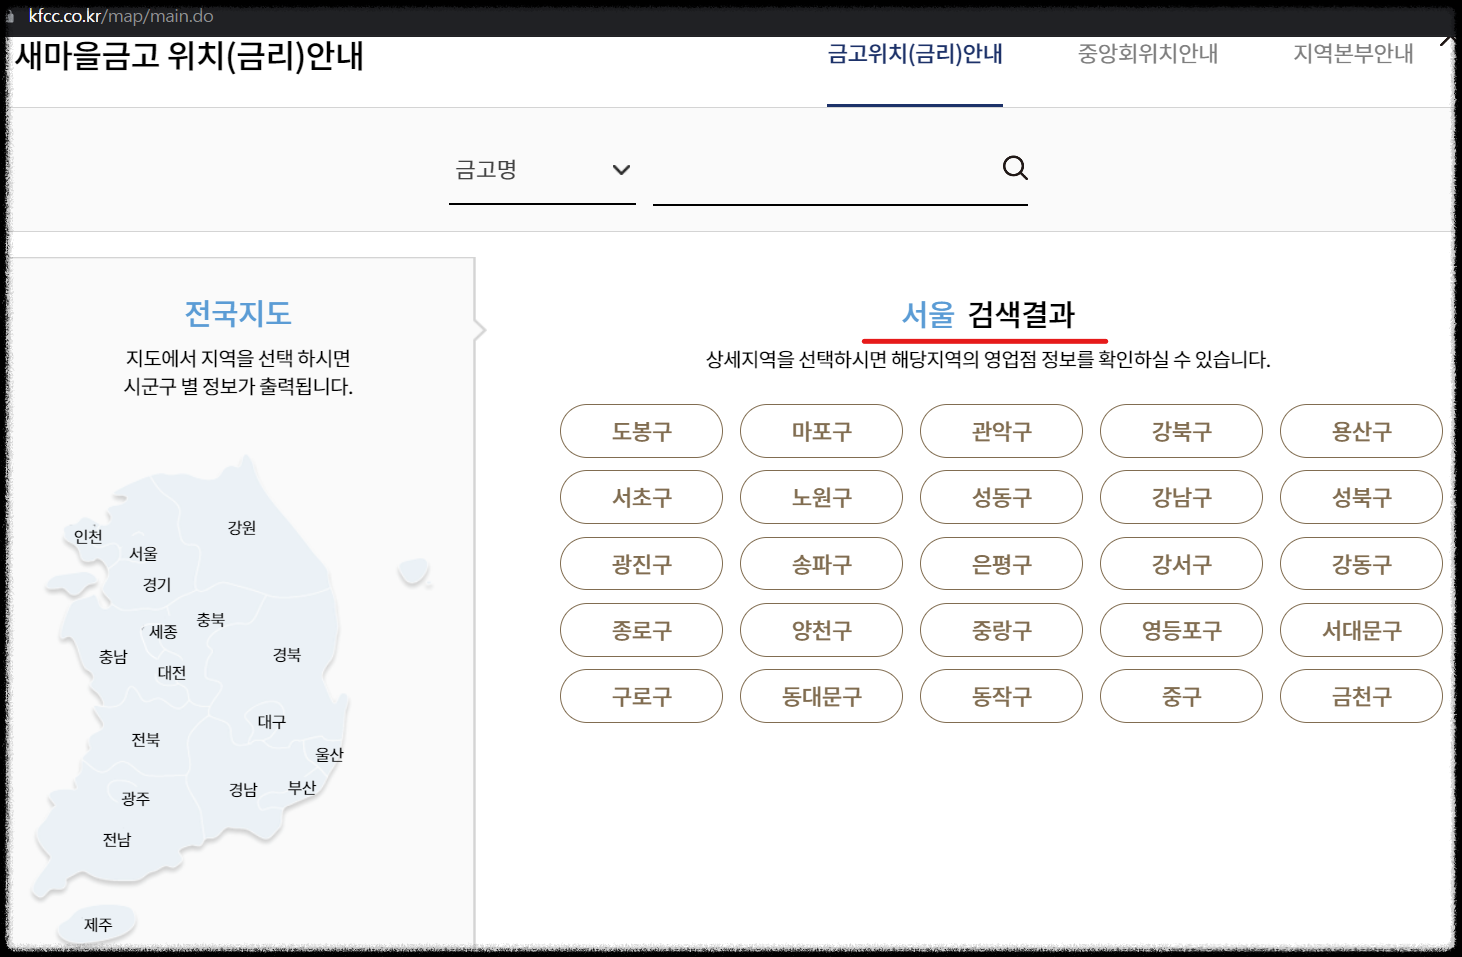Select 종로구 district button

641,630
